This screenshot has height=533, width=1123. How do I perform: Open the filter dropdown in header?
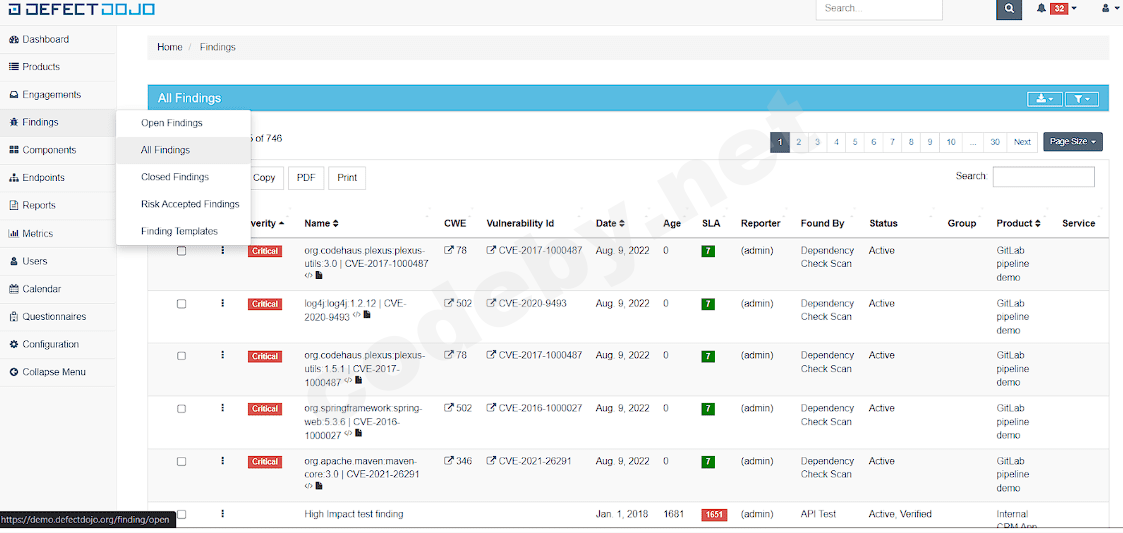point(1081,99)
